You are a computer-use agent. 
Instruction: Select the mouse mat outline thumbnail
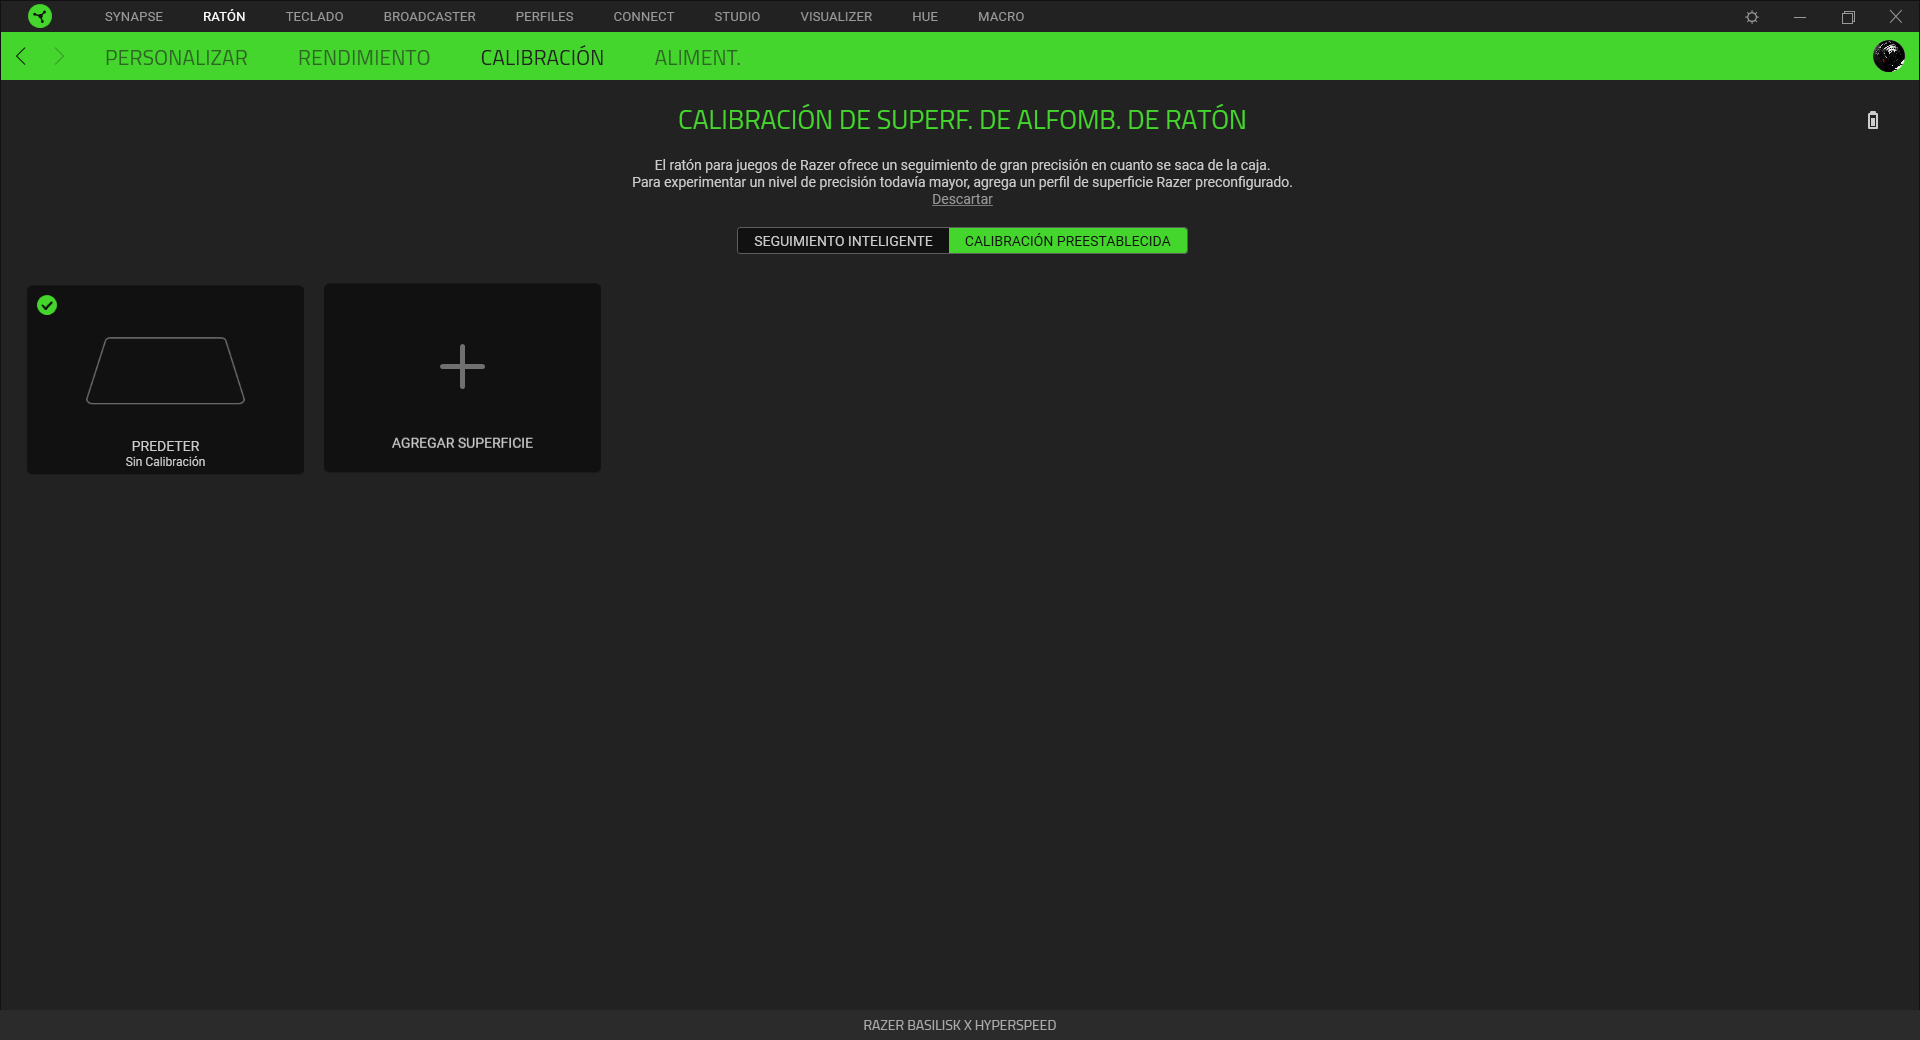(x=165, y=371)
